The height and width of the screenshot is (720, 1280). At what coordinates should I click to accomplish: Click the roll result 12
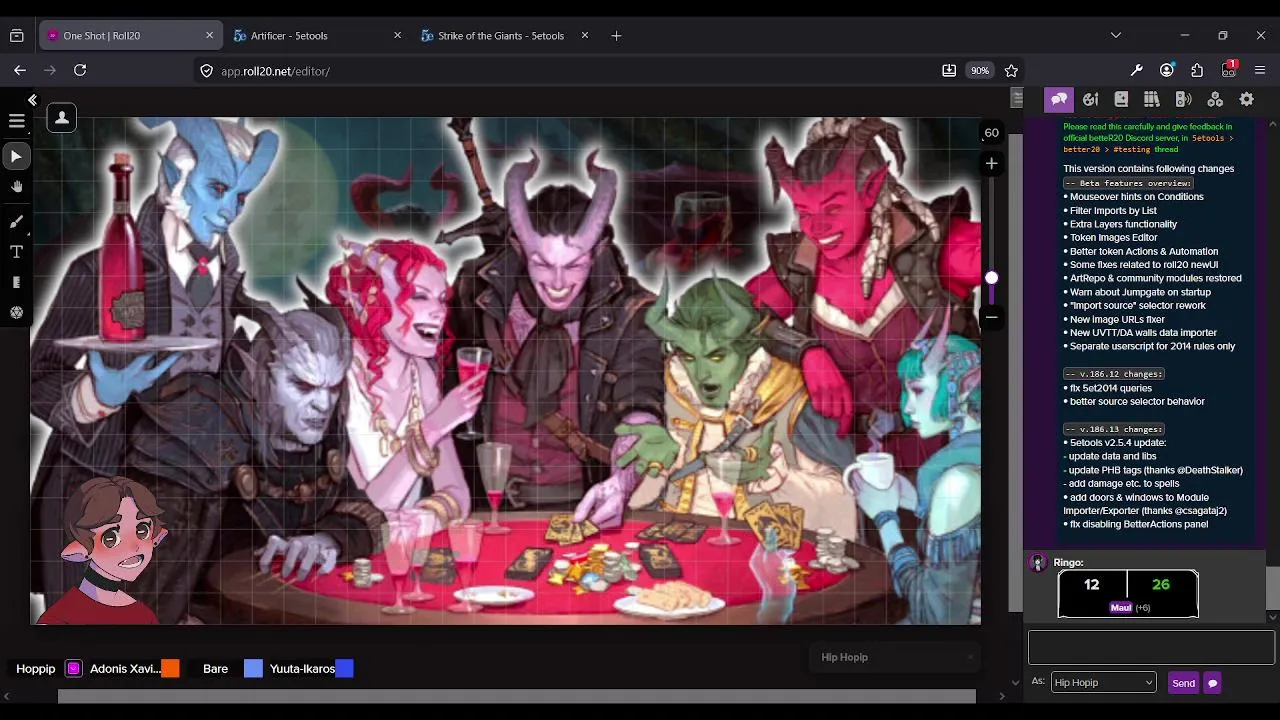tap(1092, 585)
